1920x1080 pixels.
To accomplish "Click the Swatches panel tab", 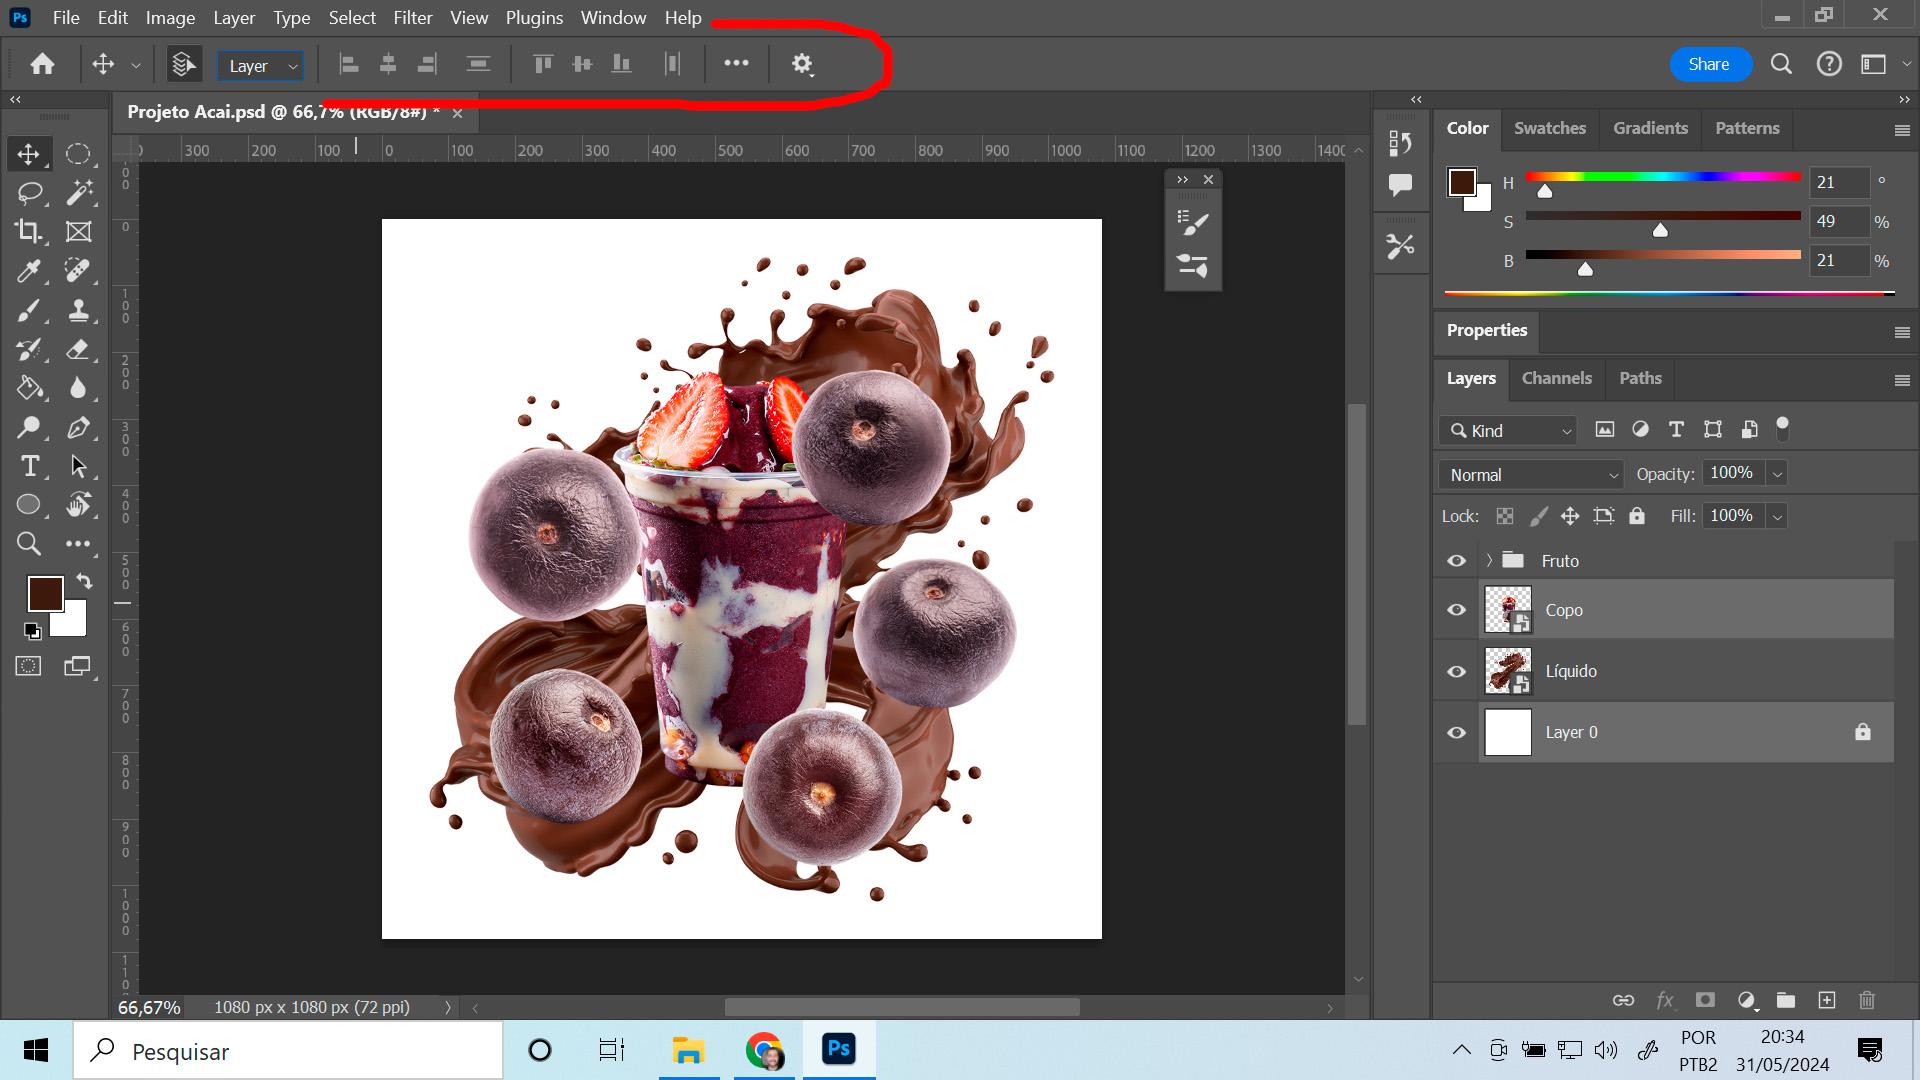I will click(x=1549, y=128).
